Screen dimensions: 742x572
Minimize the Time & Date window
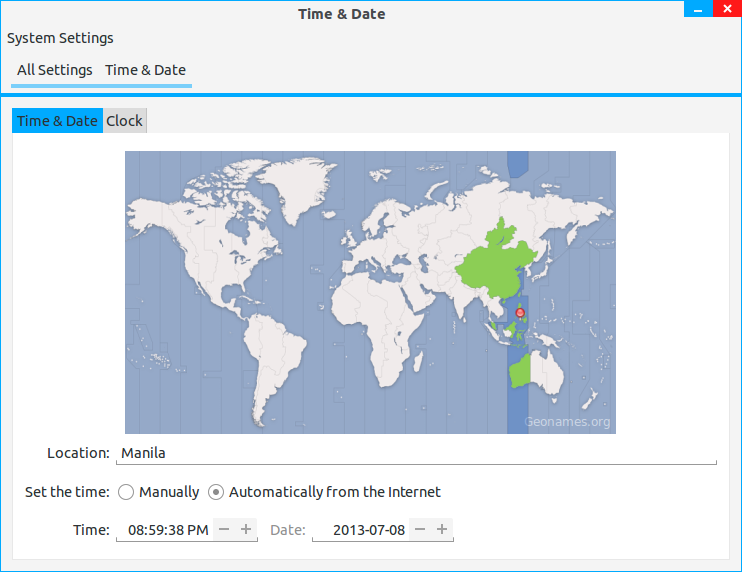coord(698,9)
